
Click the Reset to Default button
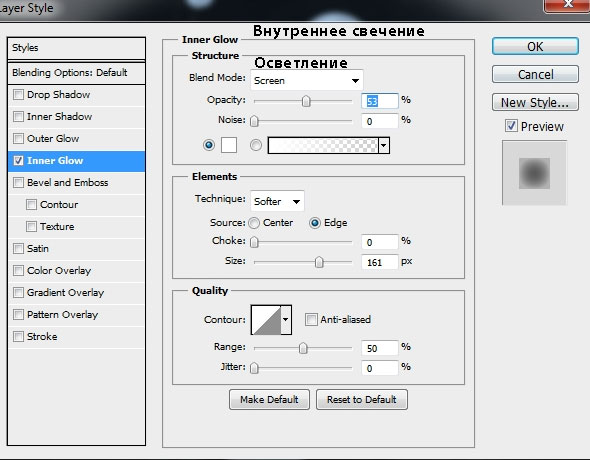pyautogui.click(x=362, y=399)
